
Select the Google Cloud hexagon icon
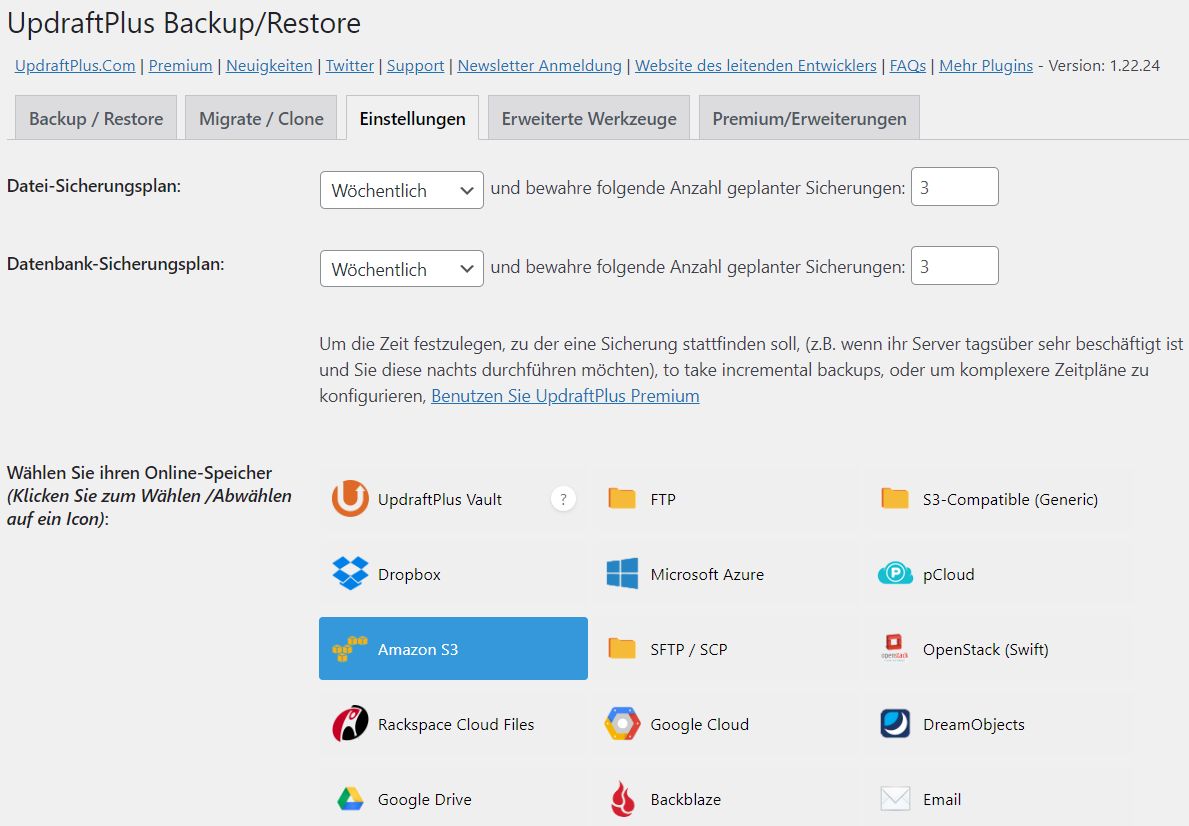coord(622,724)
